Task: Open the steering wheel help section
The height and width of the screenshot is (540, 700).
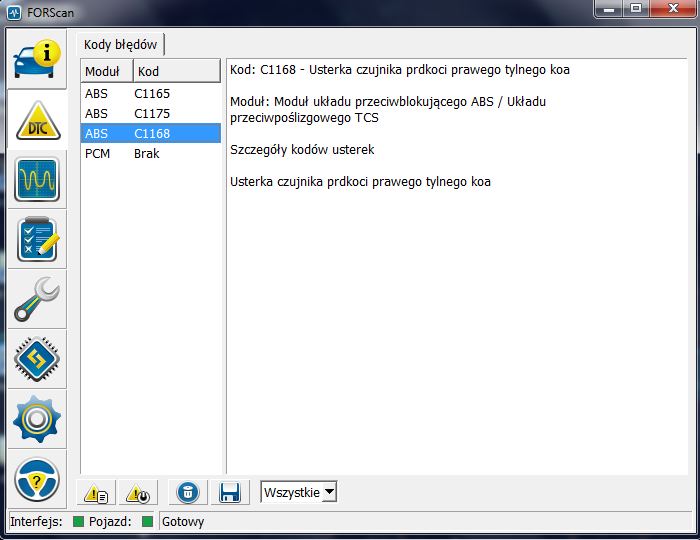Action: coord(37,479)
